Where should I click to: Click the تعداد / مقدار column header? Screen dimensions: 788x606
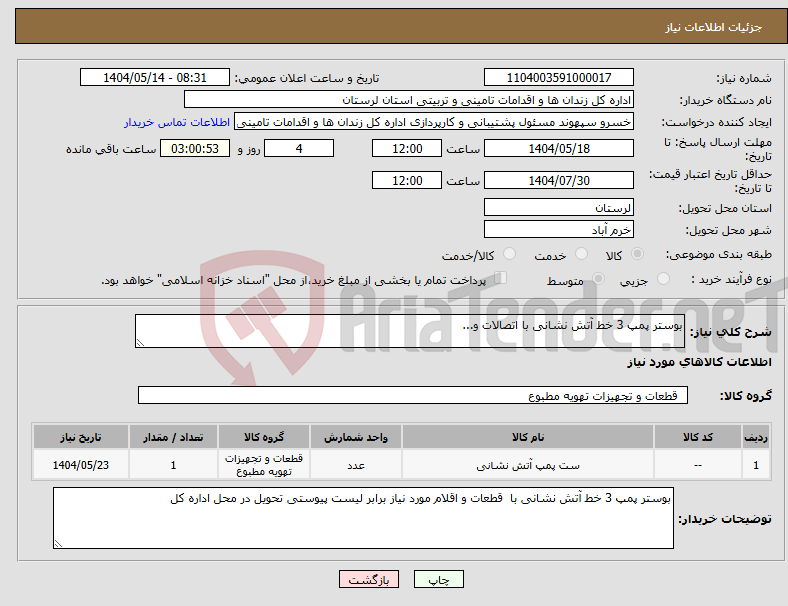coord(173,437)
